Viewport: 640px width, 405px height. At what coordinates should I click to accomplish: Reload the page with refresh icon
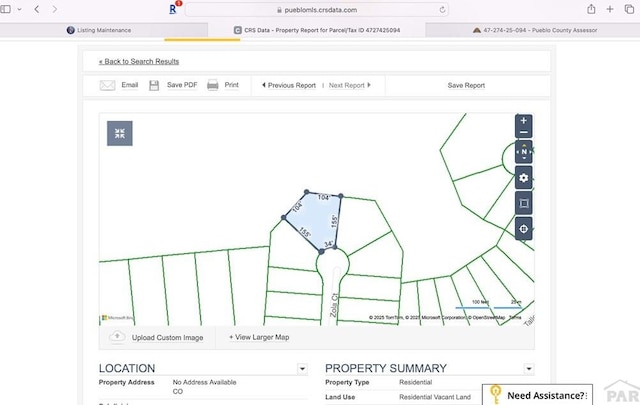[442, 10]
